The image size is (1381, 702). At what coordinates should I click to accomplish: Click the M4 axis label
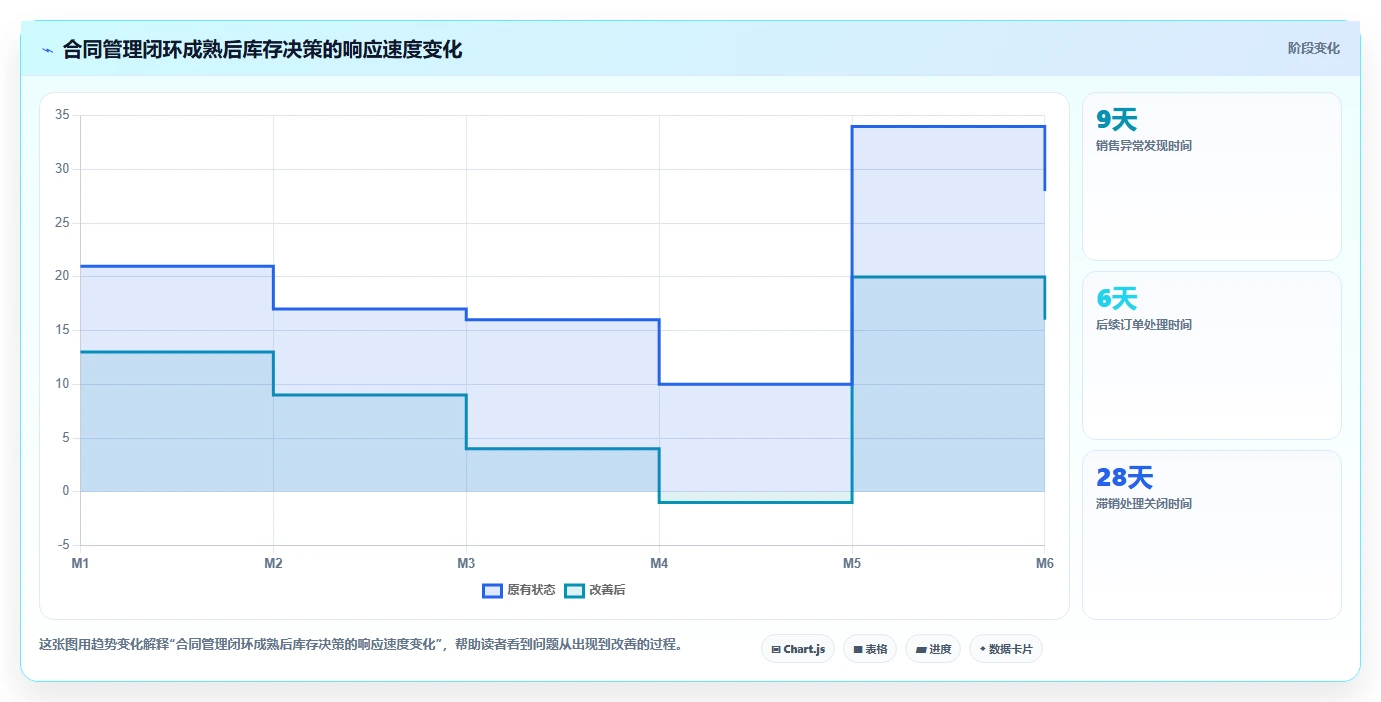659,563
